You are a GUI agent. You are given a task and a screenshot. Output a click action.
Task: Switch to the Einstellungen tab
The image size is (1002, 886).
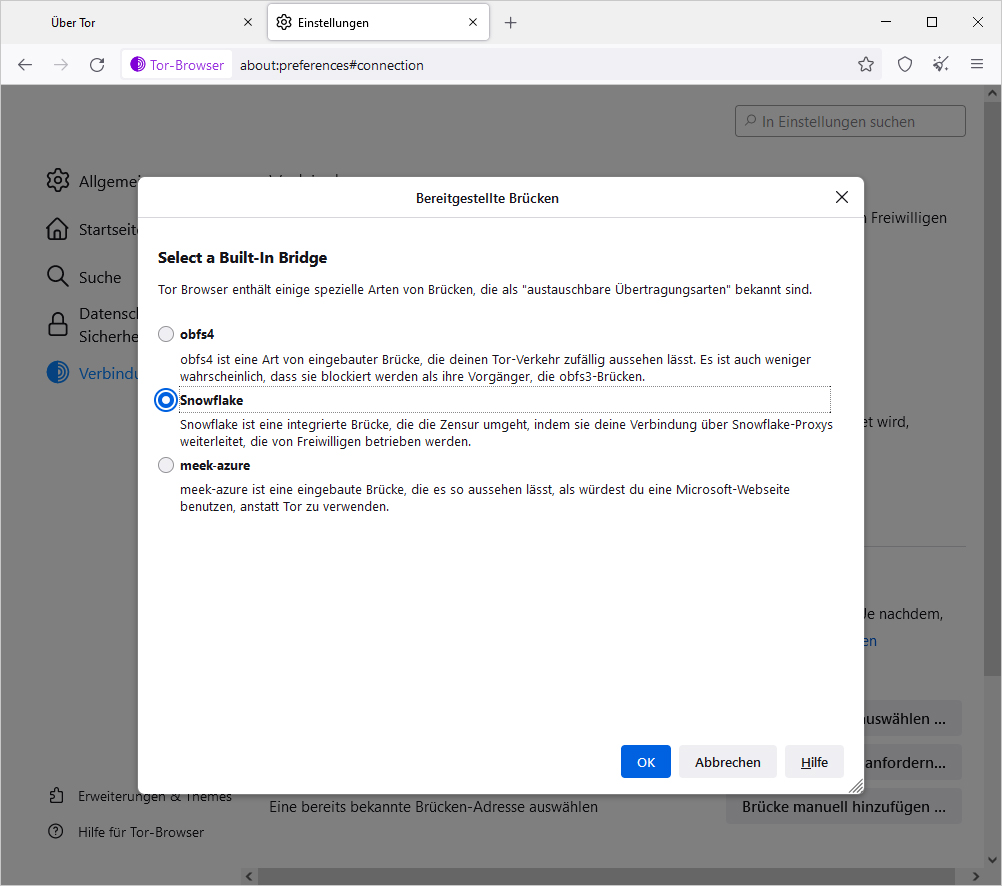[378, 23]
